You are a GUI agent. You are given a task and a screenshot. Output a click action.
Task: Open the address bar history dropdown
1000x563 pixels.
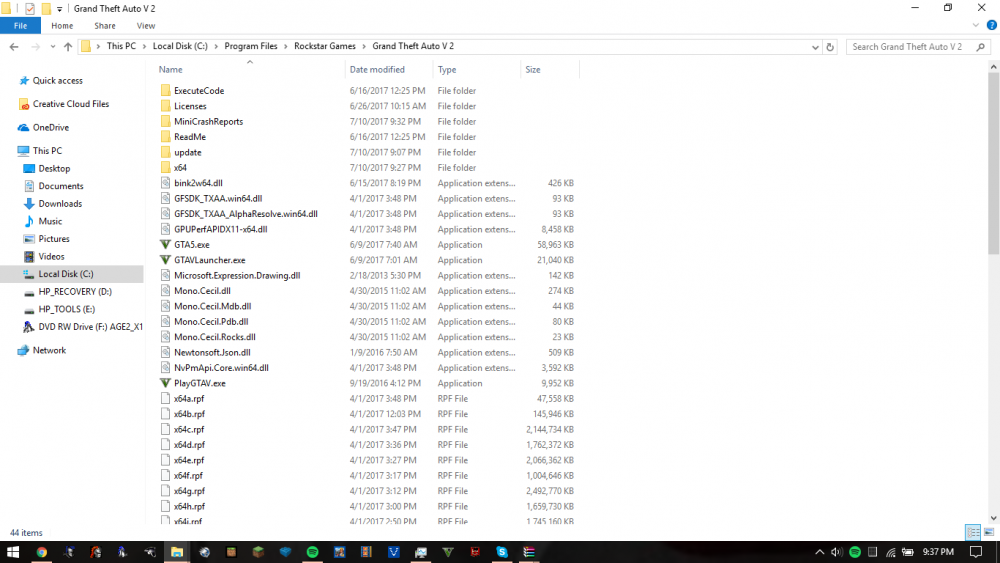point(815,47)
